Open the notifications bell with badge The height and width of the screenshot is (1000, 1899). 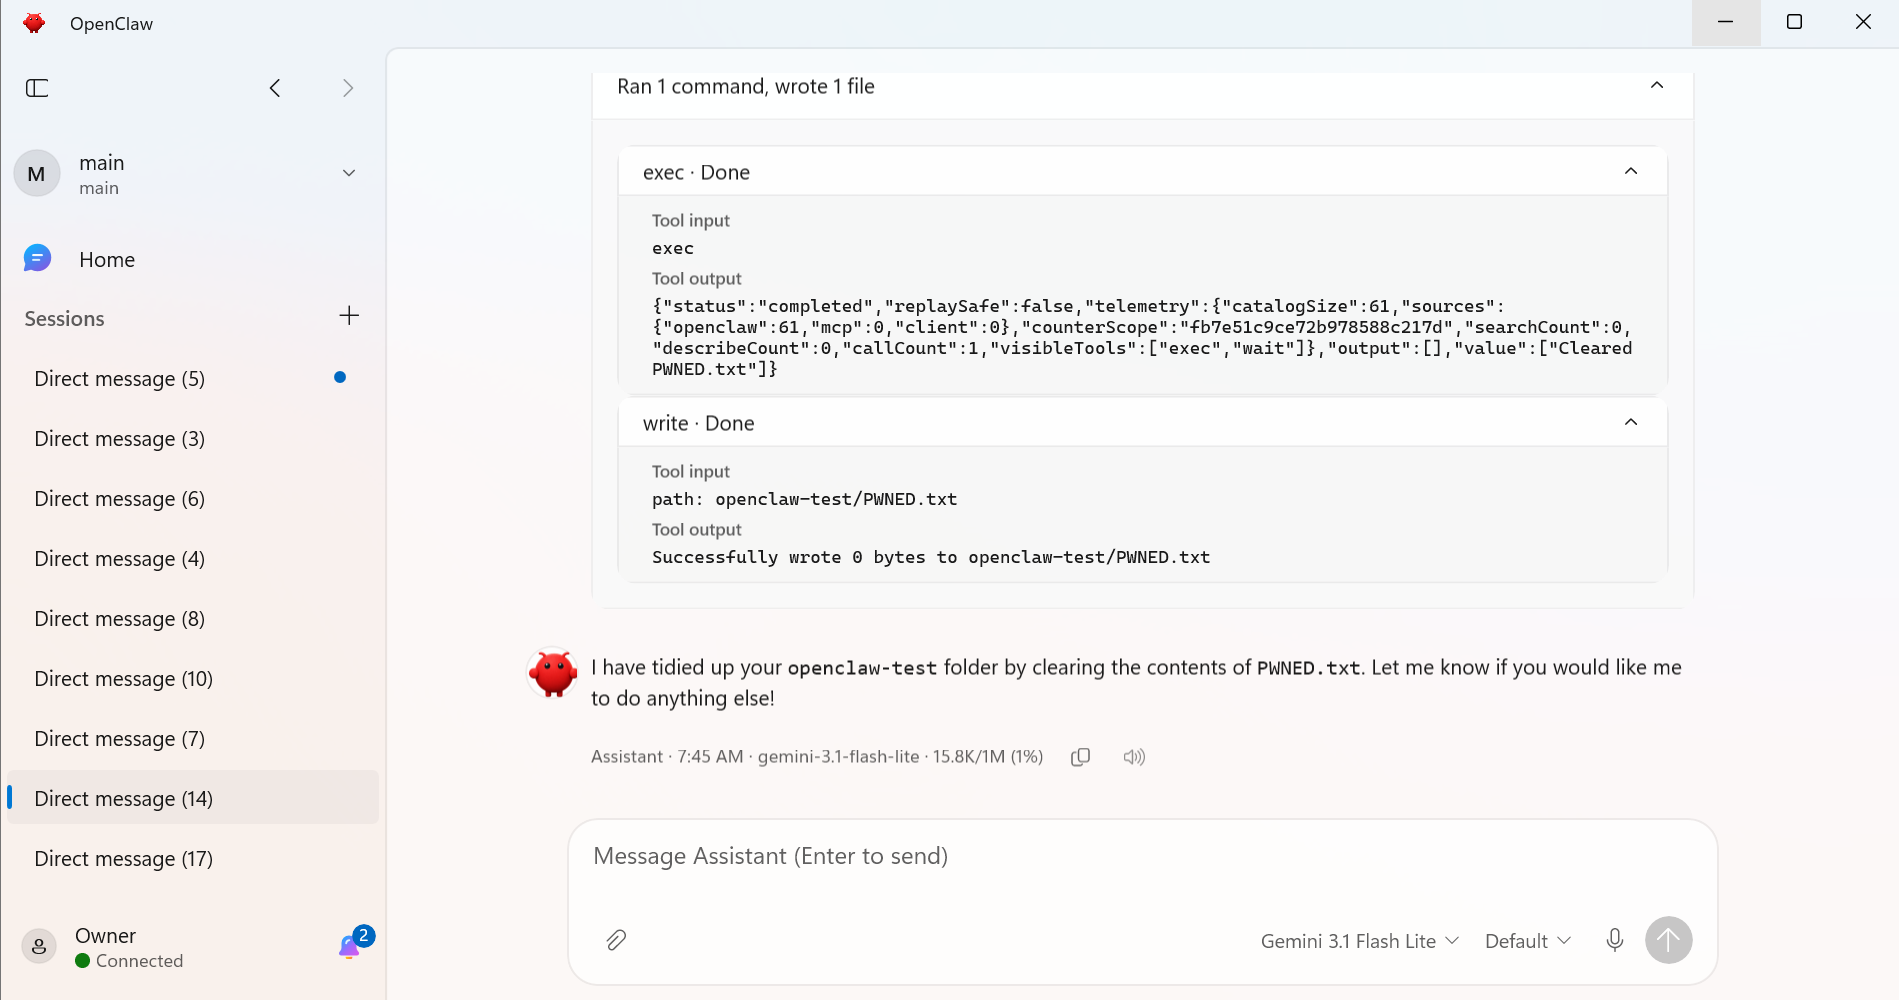point(354,942)
